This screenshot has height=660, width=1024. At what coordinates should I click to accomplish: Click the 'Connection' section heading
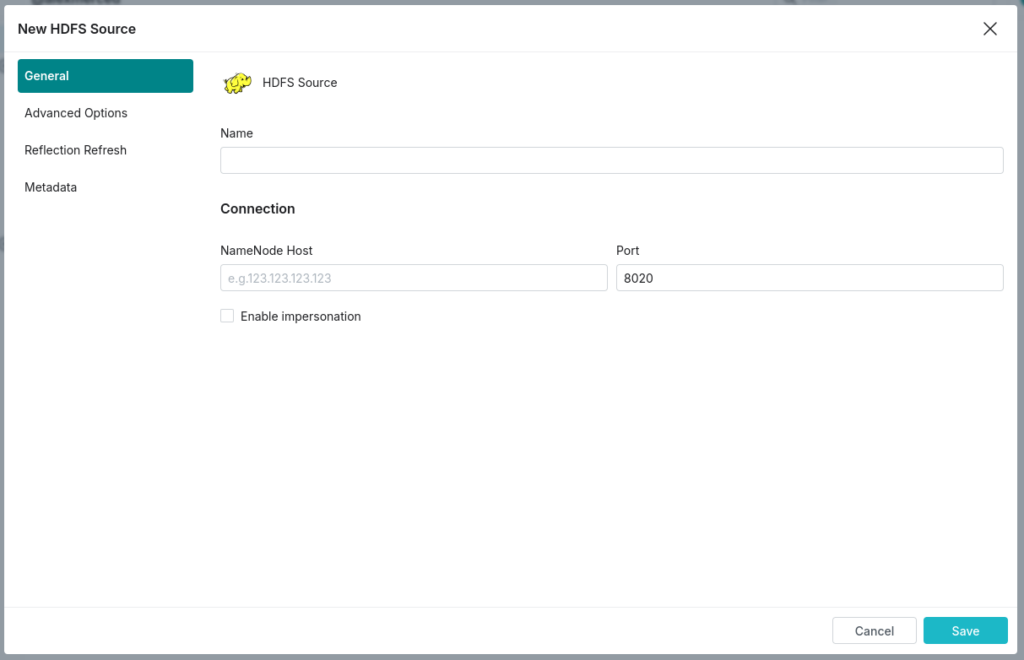(257, 209)
